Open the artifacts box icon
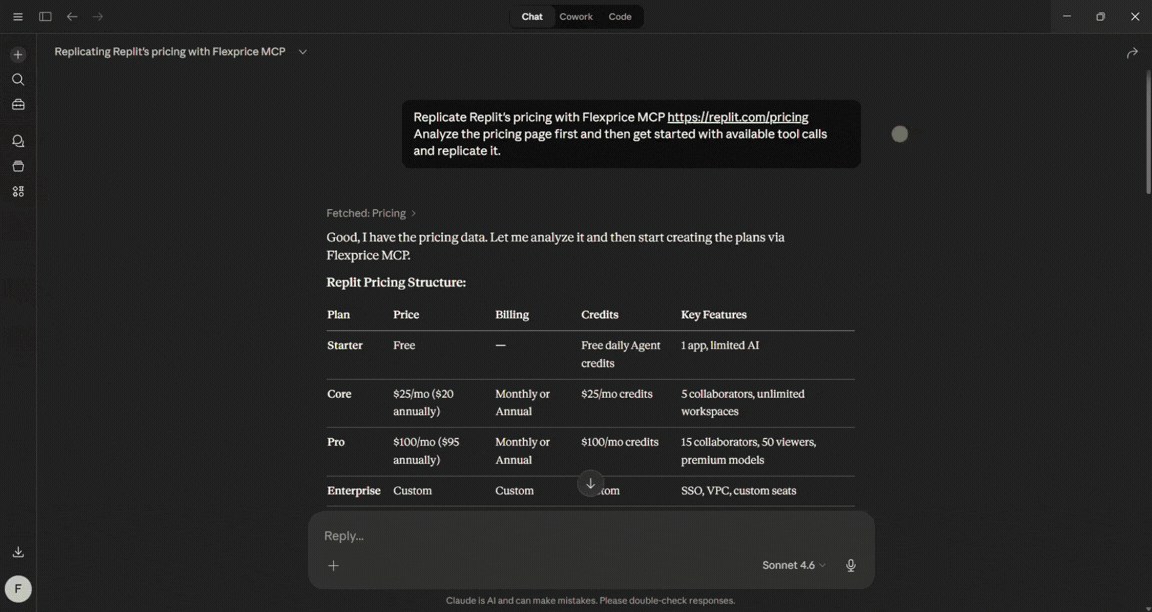This screenshot has height=612, width=1152. click(x=18, y=166)
